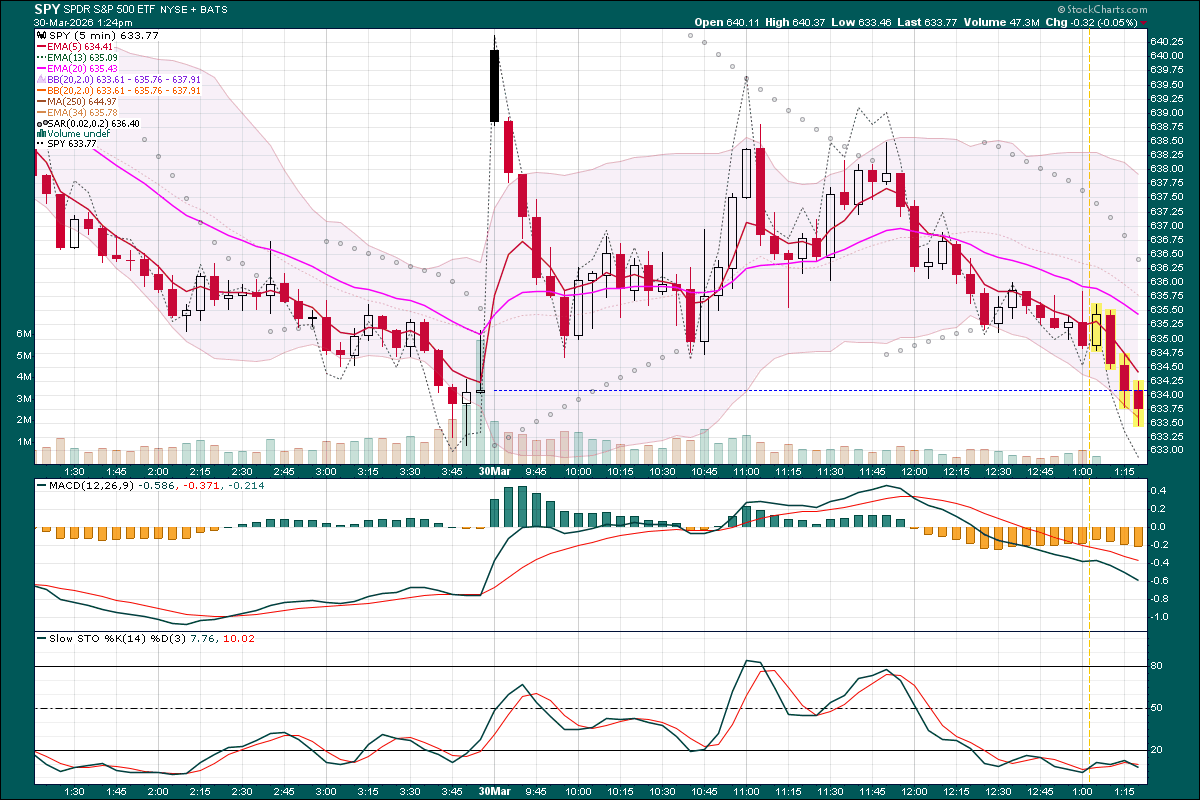Click the 640.25 price axis label
Image resolution: width=1200 pixels, height=800 pixels.
[1168, 41]
